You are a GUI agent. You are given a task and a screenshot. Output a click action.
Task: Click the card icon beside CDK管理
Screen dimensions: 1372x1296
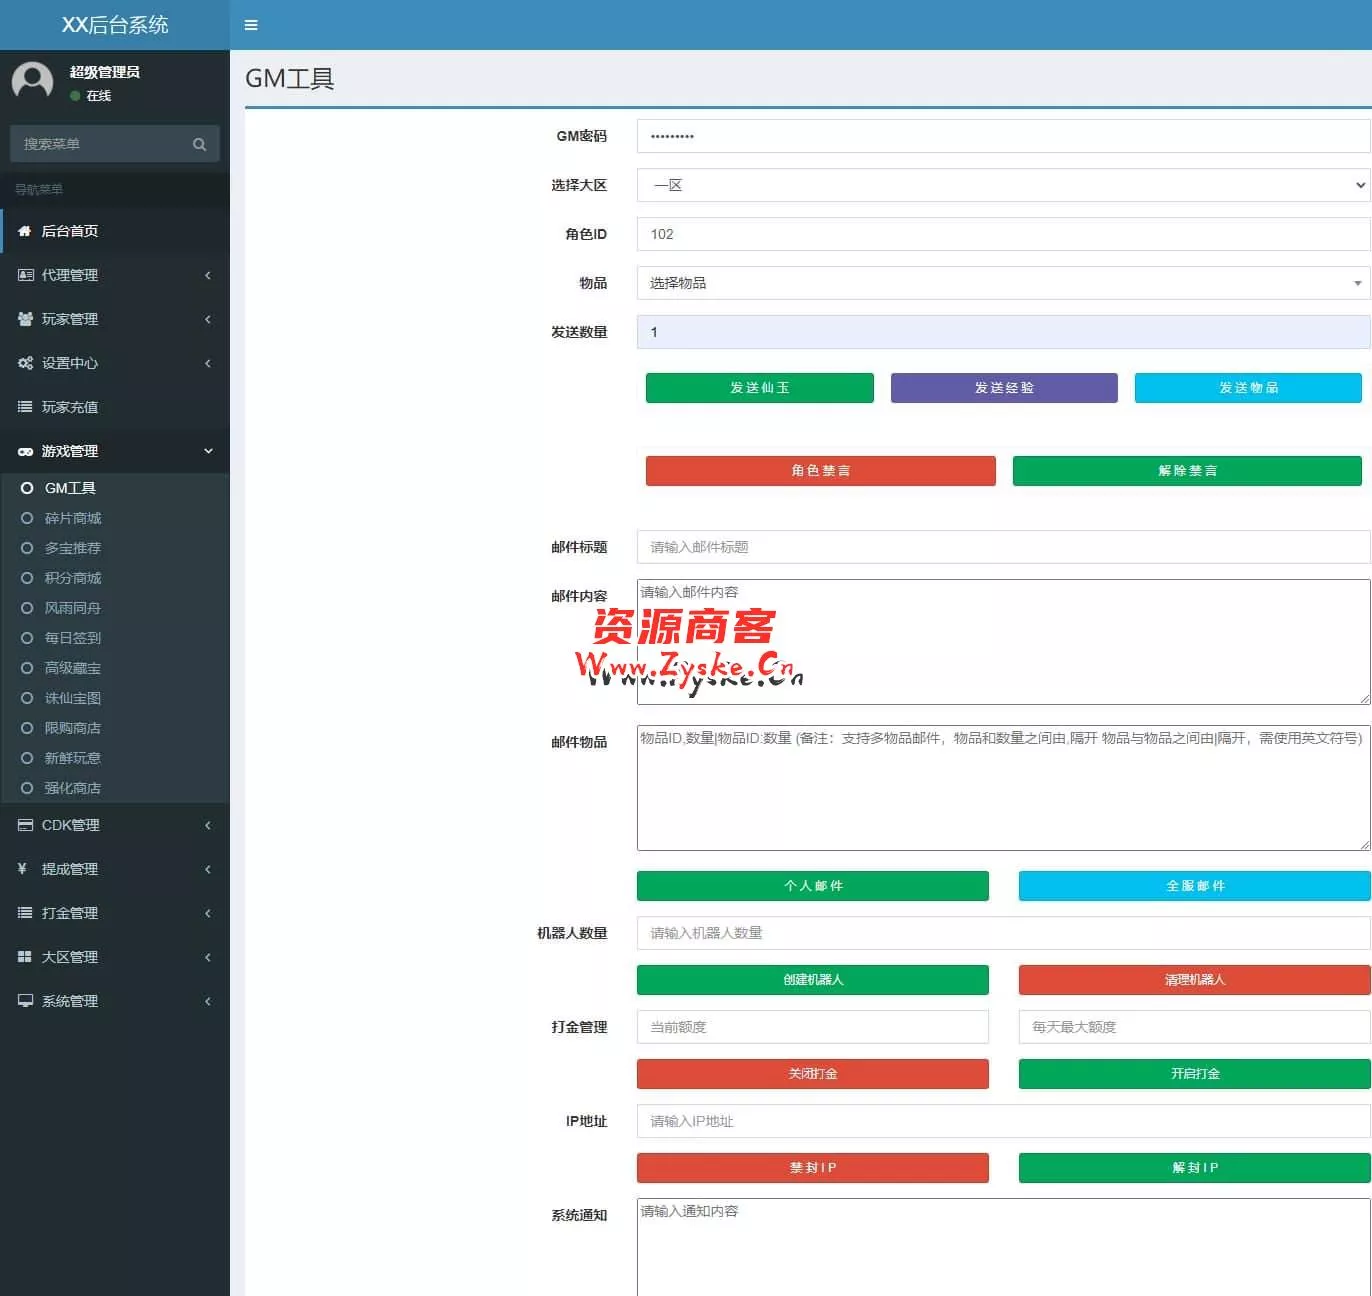(25, 825)
